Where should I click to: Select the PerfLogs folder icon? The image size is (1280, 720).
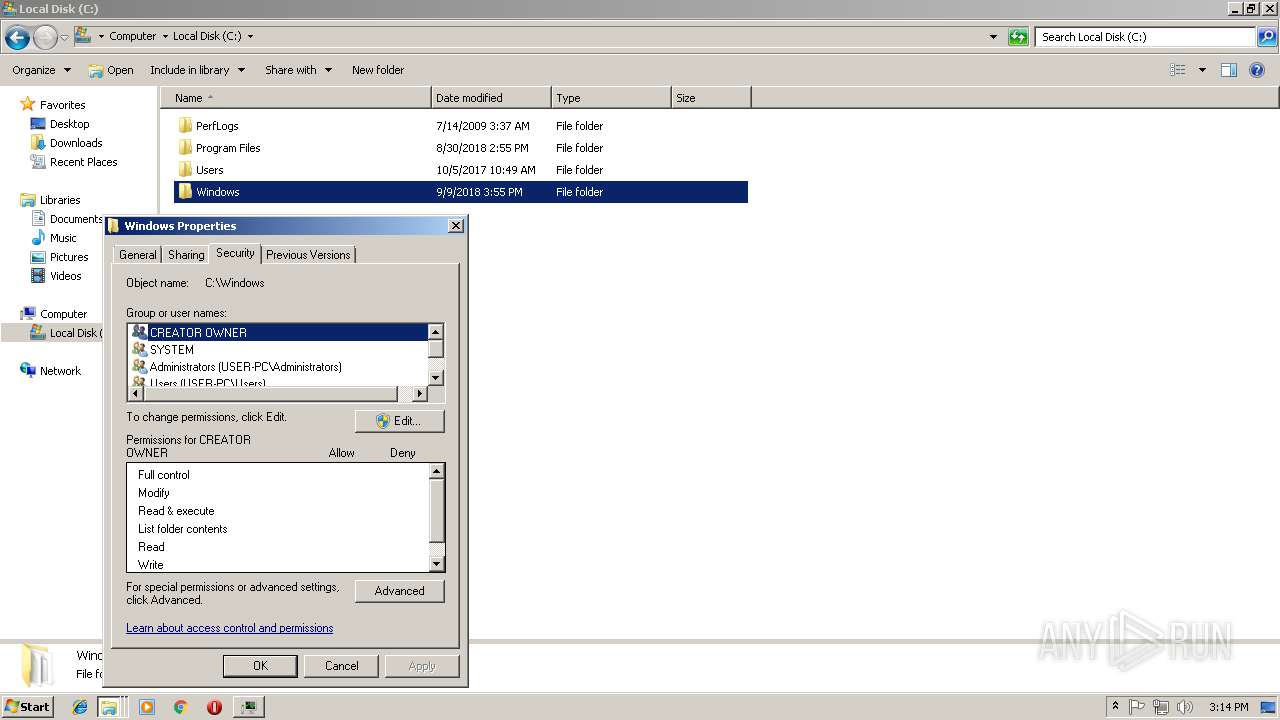tap(185, 126)
